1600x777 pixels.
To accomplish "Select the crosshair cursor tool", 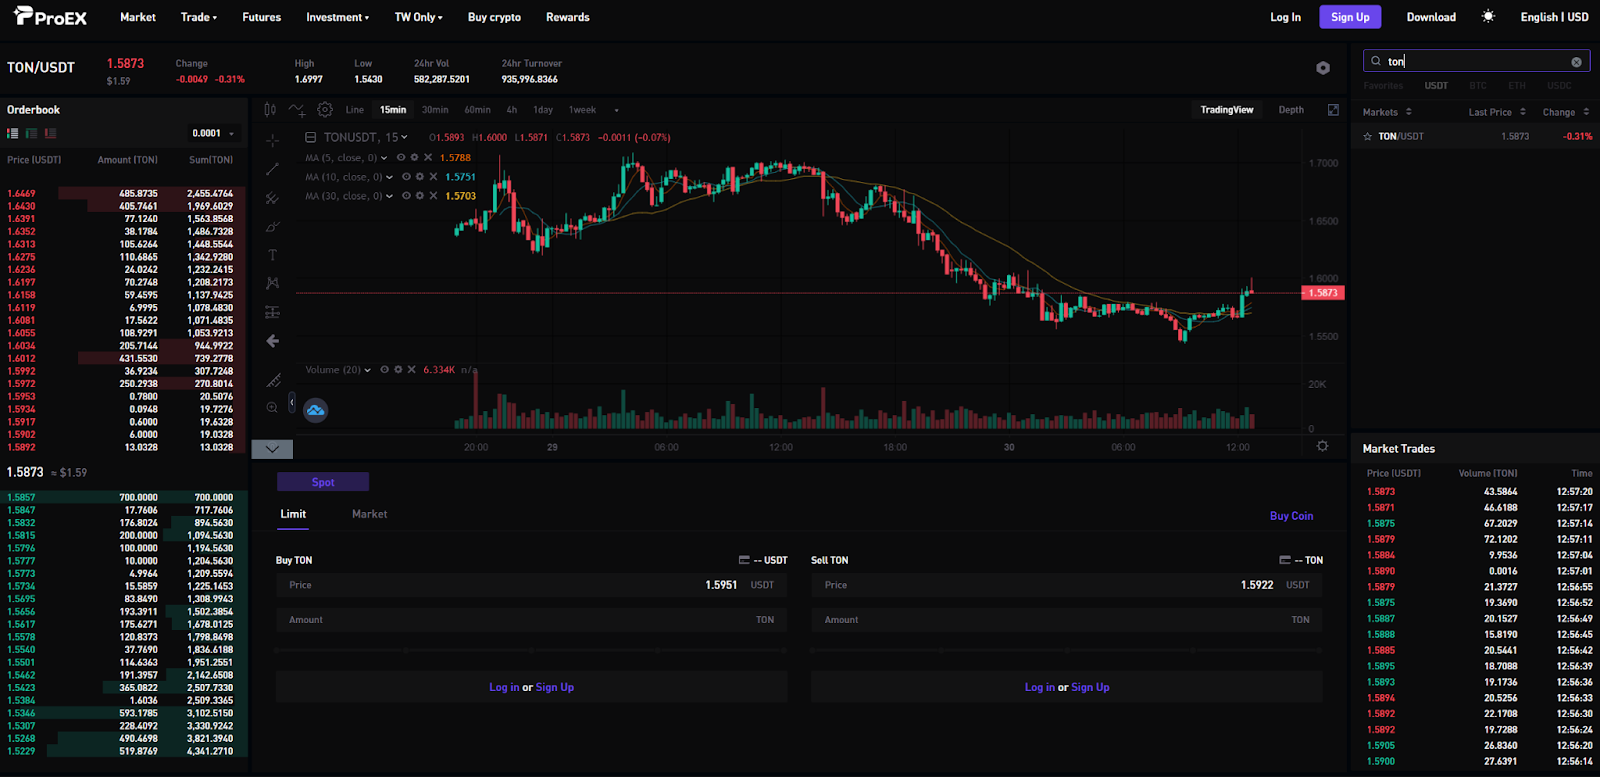I will [x=272, y=140].
